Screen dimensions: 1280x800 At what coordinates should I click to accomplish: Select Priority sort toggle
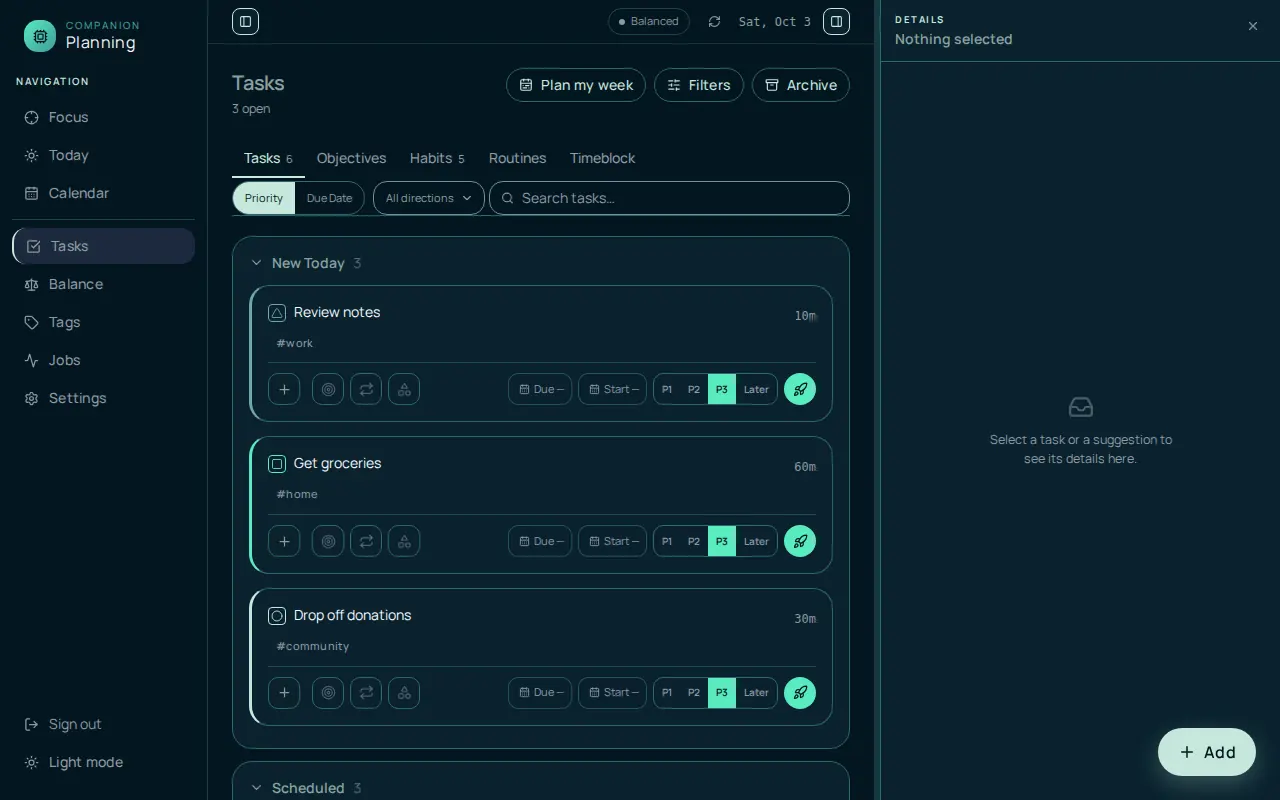[264, 198]
